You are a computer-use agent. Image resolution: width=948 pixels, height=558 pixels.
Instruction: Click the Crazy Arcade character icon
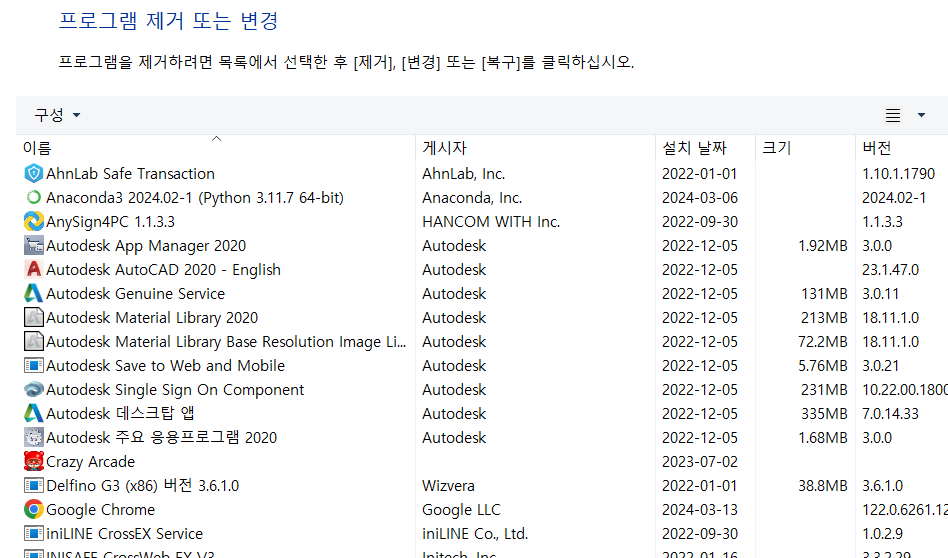coord(33,461)
